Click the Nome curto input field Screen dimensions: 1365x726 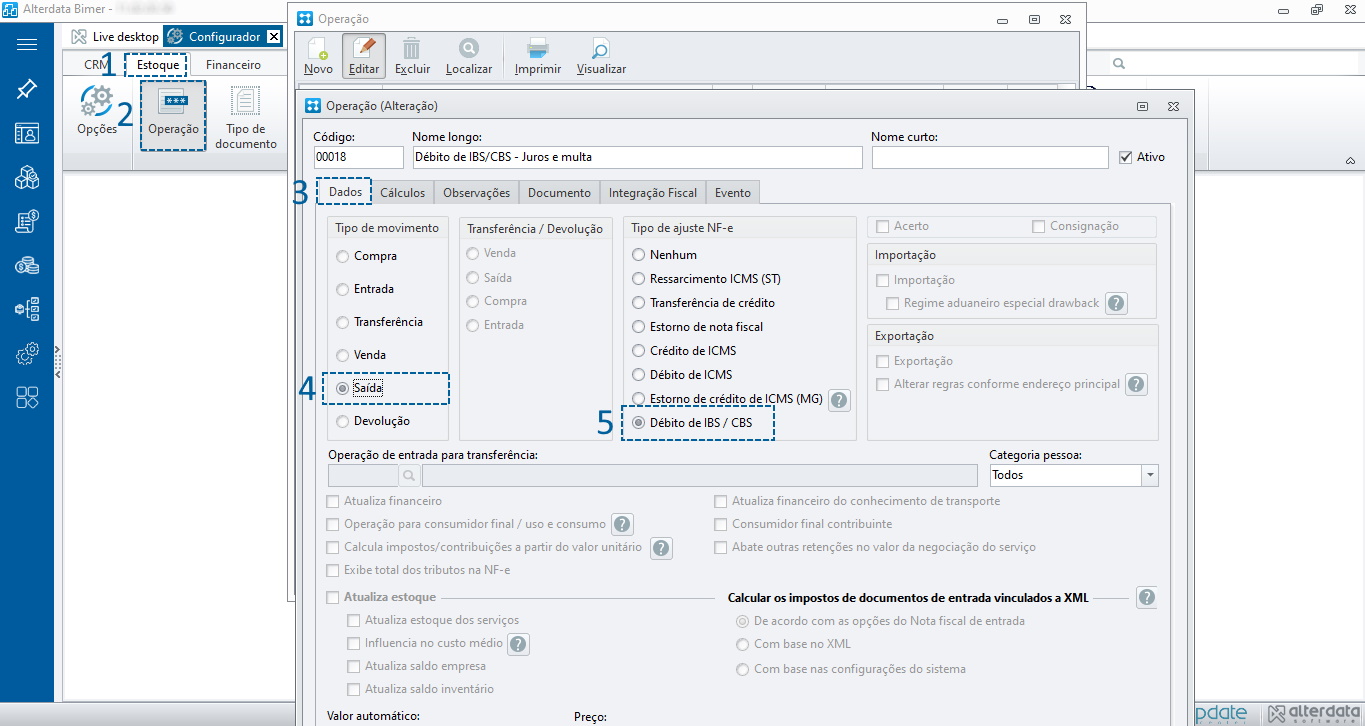(989, 158)
